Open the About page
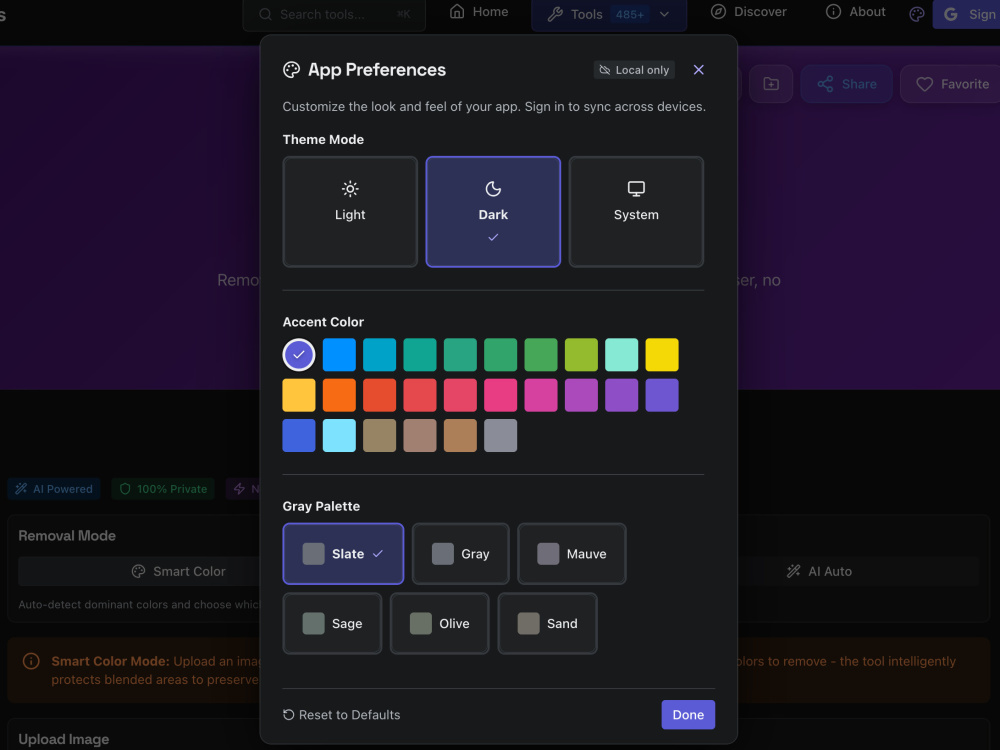The image size is (1000, 750). tap(855, 11)
